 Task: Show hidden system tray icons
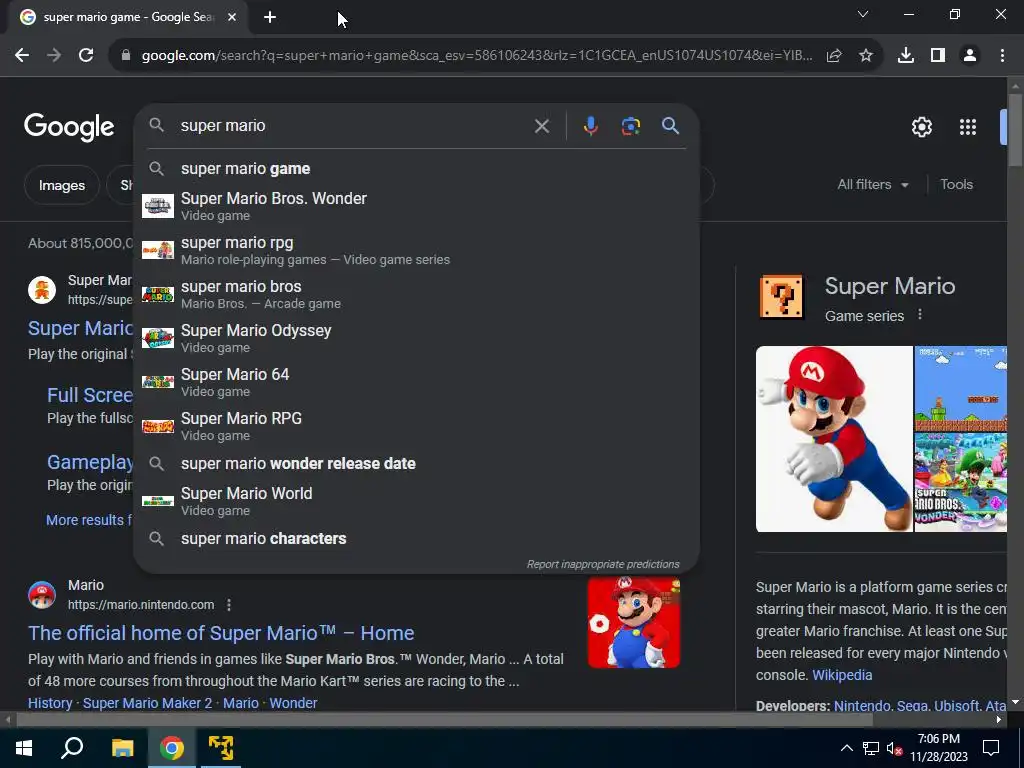pos(846,748)
